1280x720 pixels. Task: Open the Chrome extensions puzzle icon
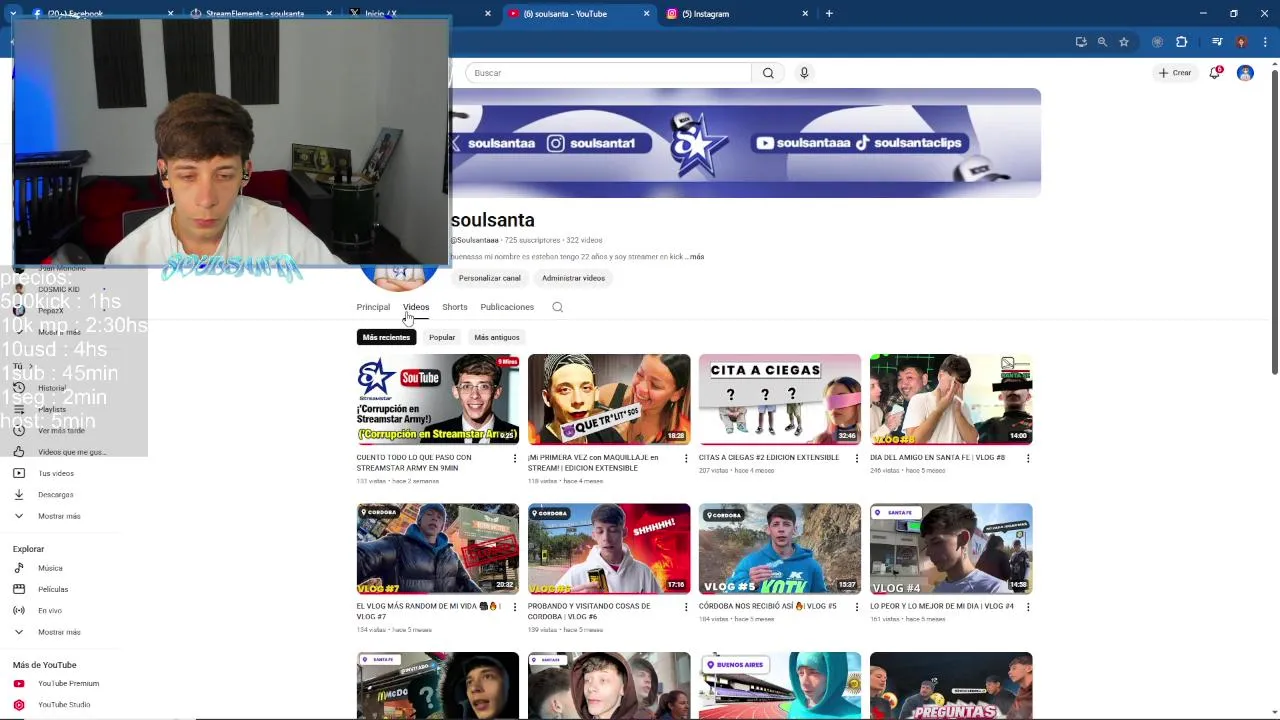[1182, 42]
